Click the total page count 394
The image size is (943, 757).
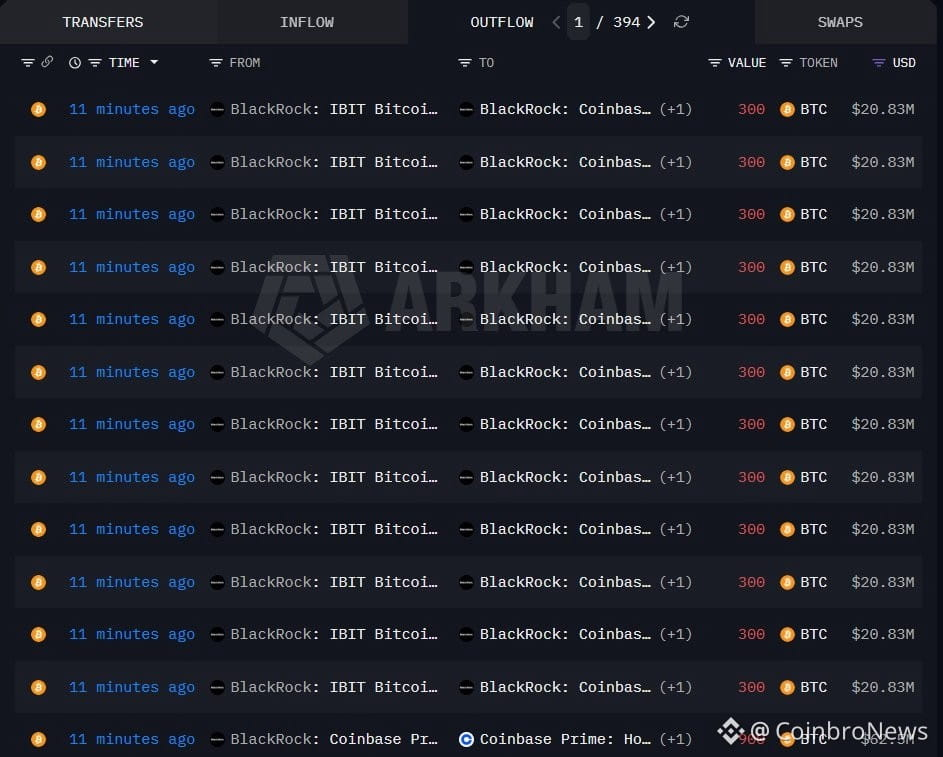pyautogui.click(x=626, y=22)
